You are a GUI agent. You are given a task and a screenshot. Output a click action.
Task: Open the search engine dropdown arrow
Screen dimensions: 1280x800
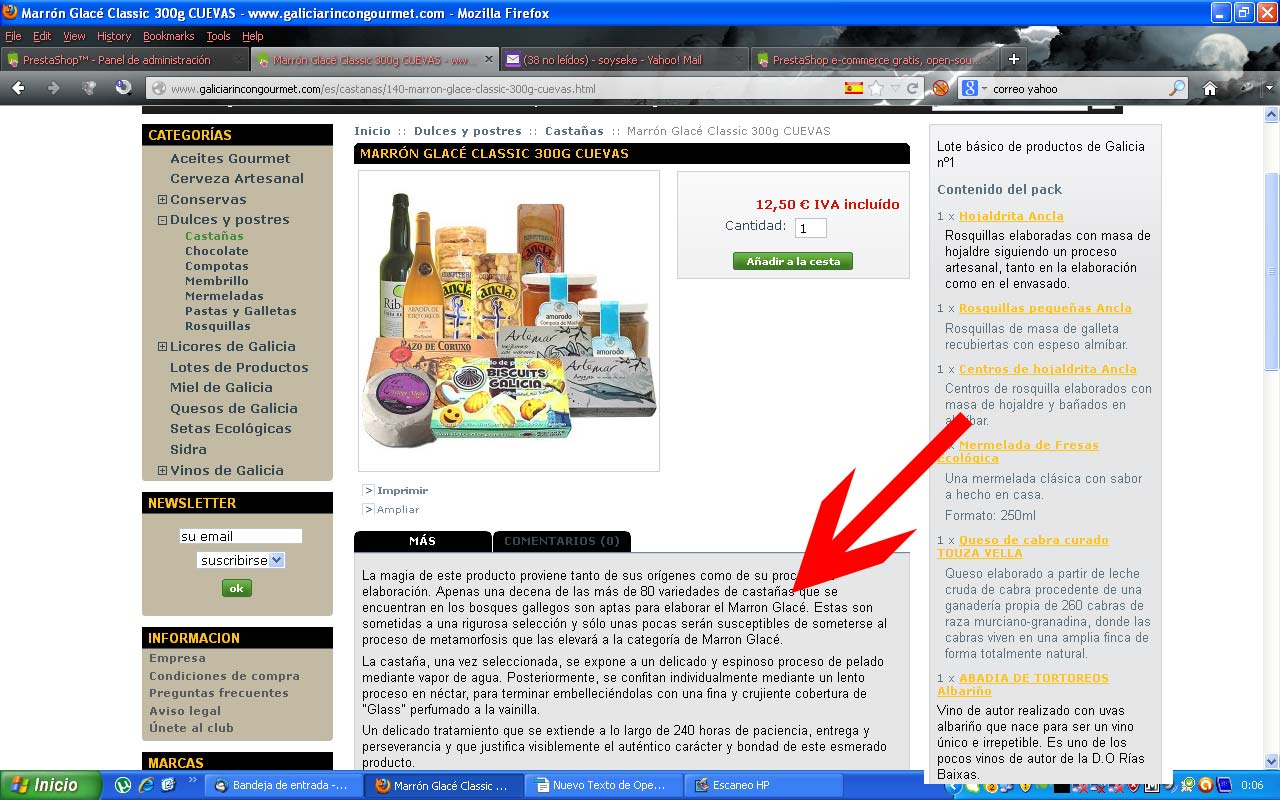[x=984, y=88]
